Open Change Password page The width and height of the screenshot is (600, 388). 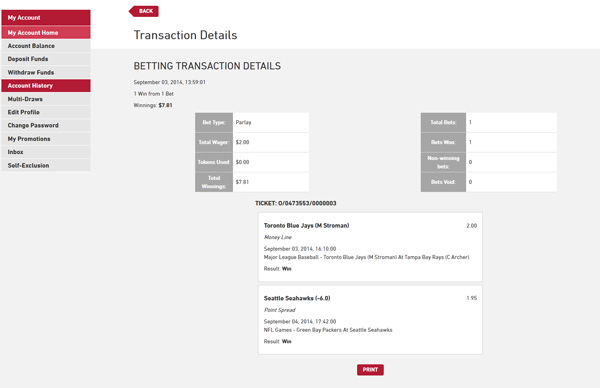point(46,126)
